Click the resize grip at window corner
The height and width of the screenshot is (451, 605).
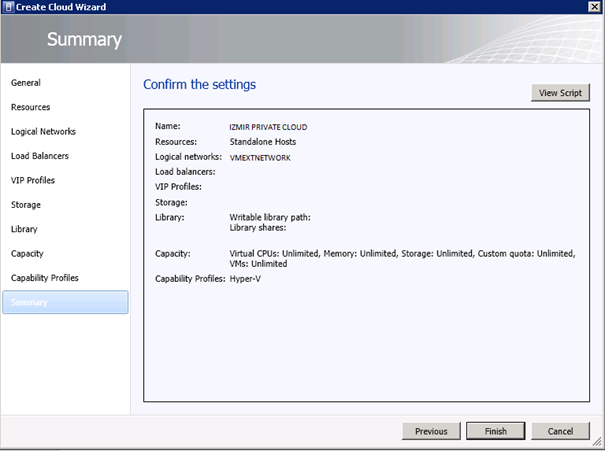coord(597,441)
